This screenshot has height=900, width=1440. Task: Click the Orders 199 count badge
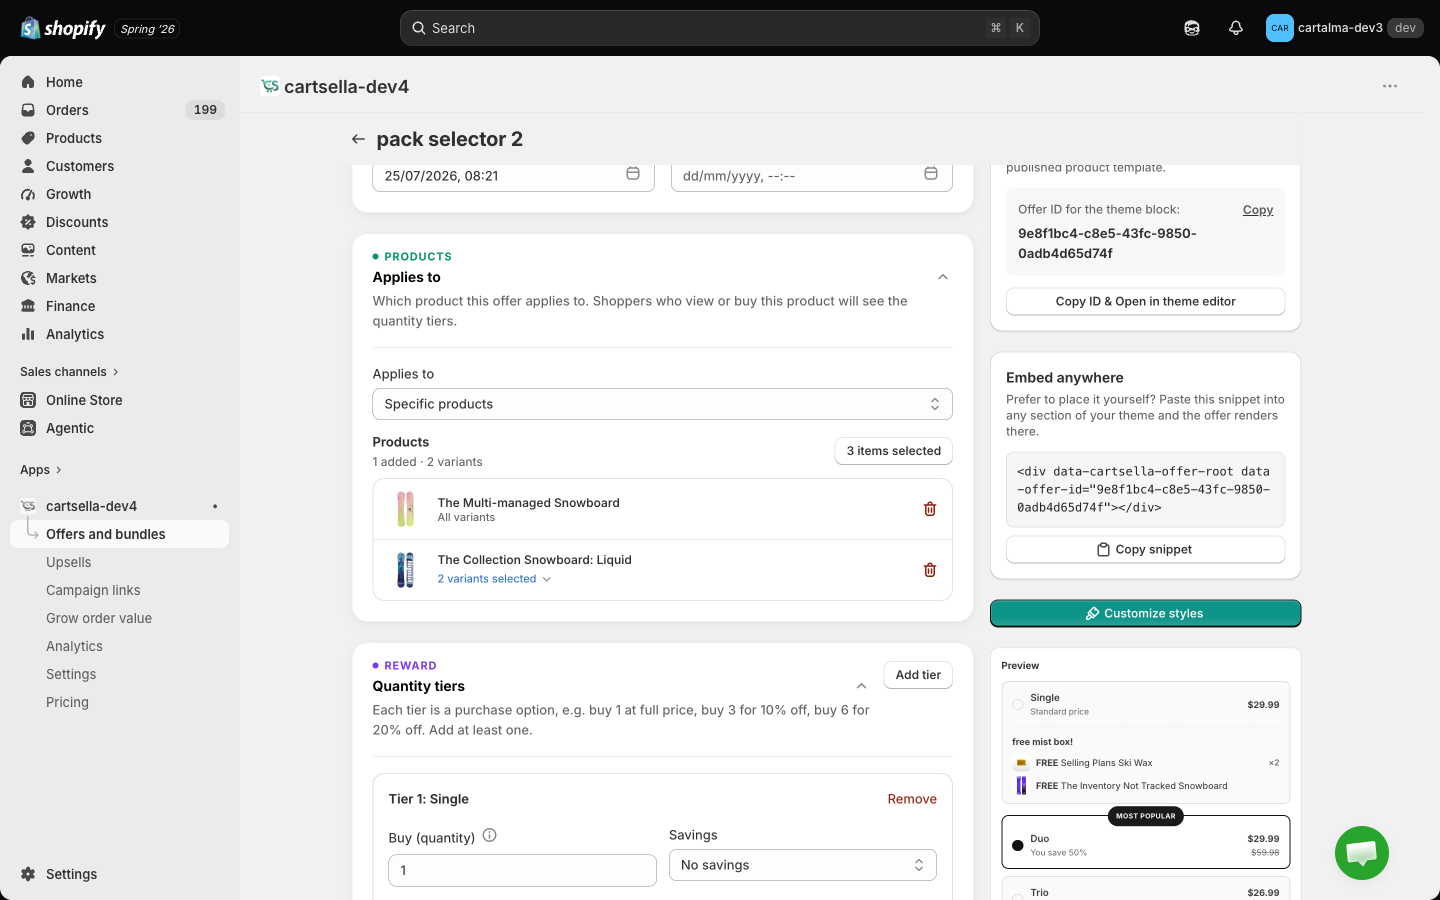[205, 110]
